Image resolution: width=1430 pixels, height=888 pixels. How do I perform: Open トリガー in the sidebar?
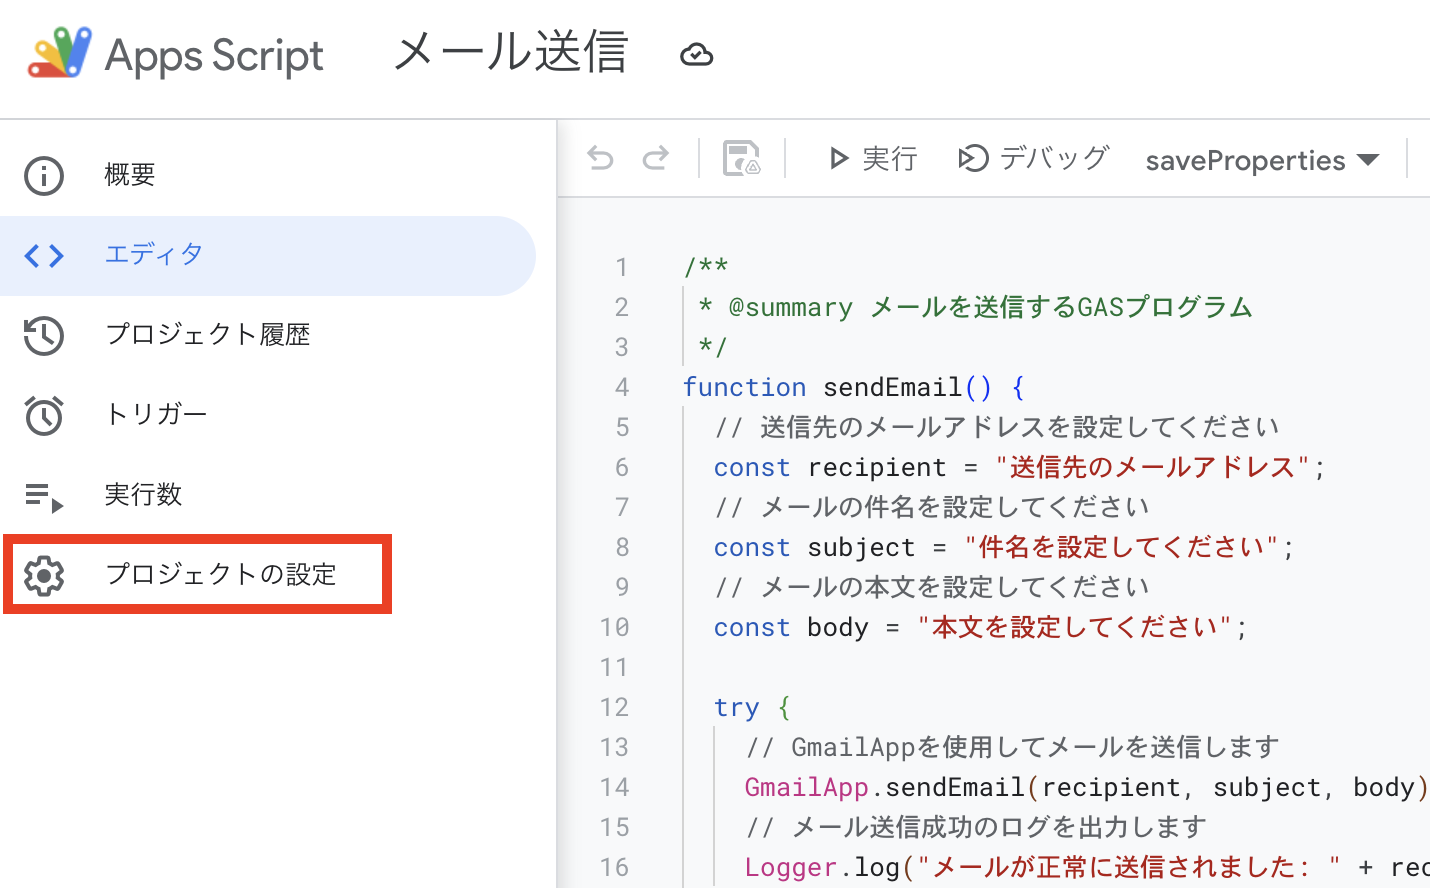(x=268, y=415)
